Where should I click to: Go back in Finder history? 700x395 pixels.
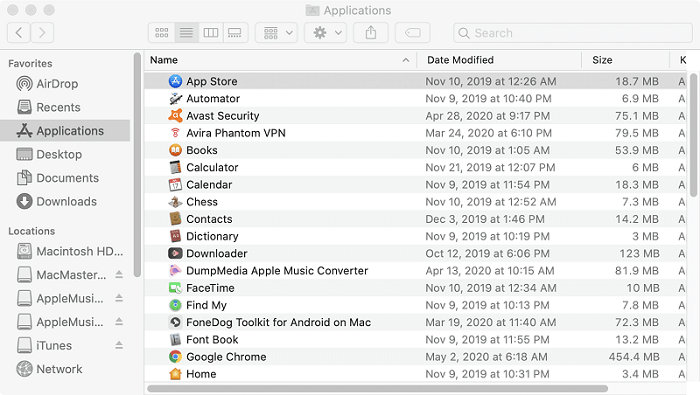tap(19, 33)
